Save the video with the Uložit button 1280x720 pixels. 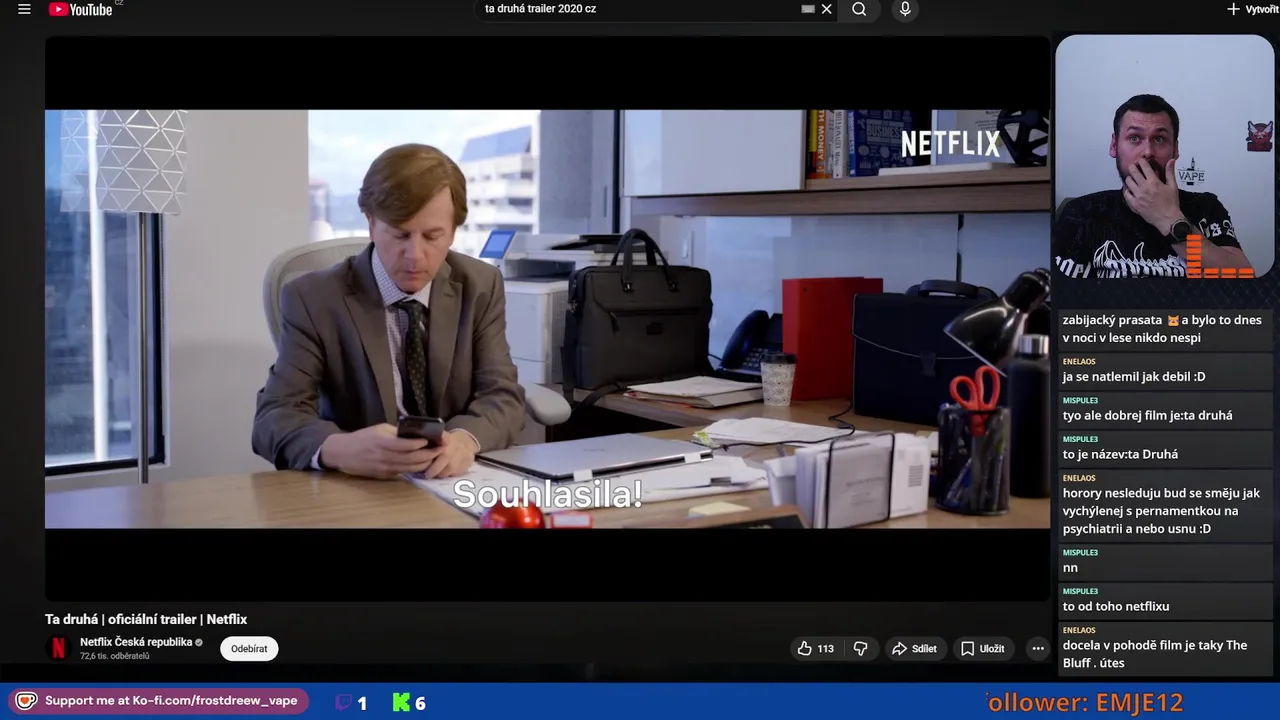pyautogui.click(x=982, y=649)
